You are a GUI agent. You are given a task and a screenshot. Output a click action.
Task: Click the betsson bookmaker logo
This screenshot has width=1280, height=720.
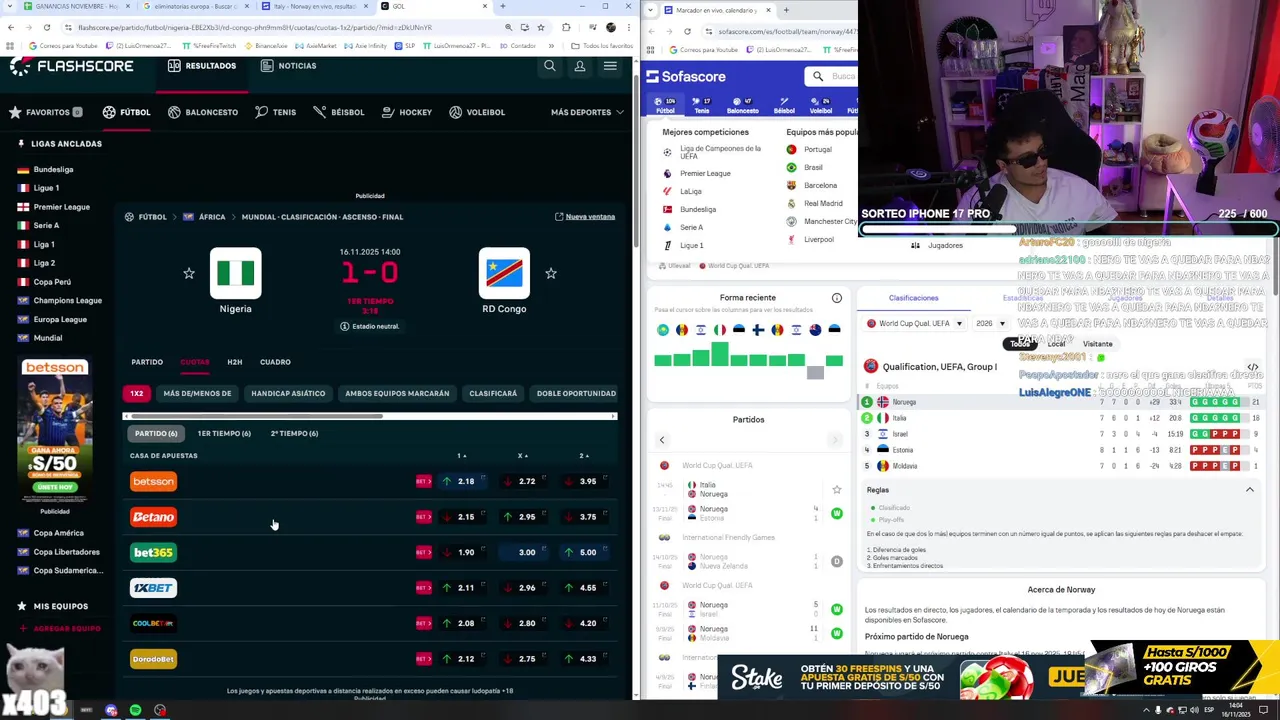click(x=153, y=481)
